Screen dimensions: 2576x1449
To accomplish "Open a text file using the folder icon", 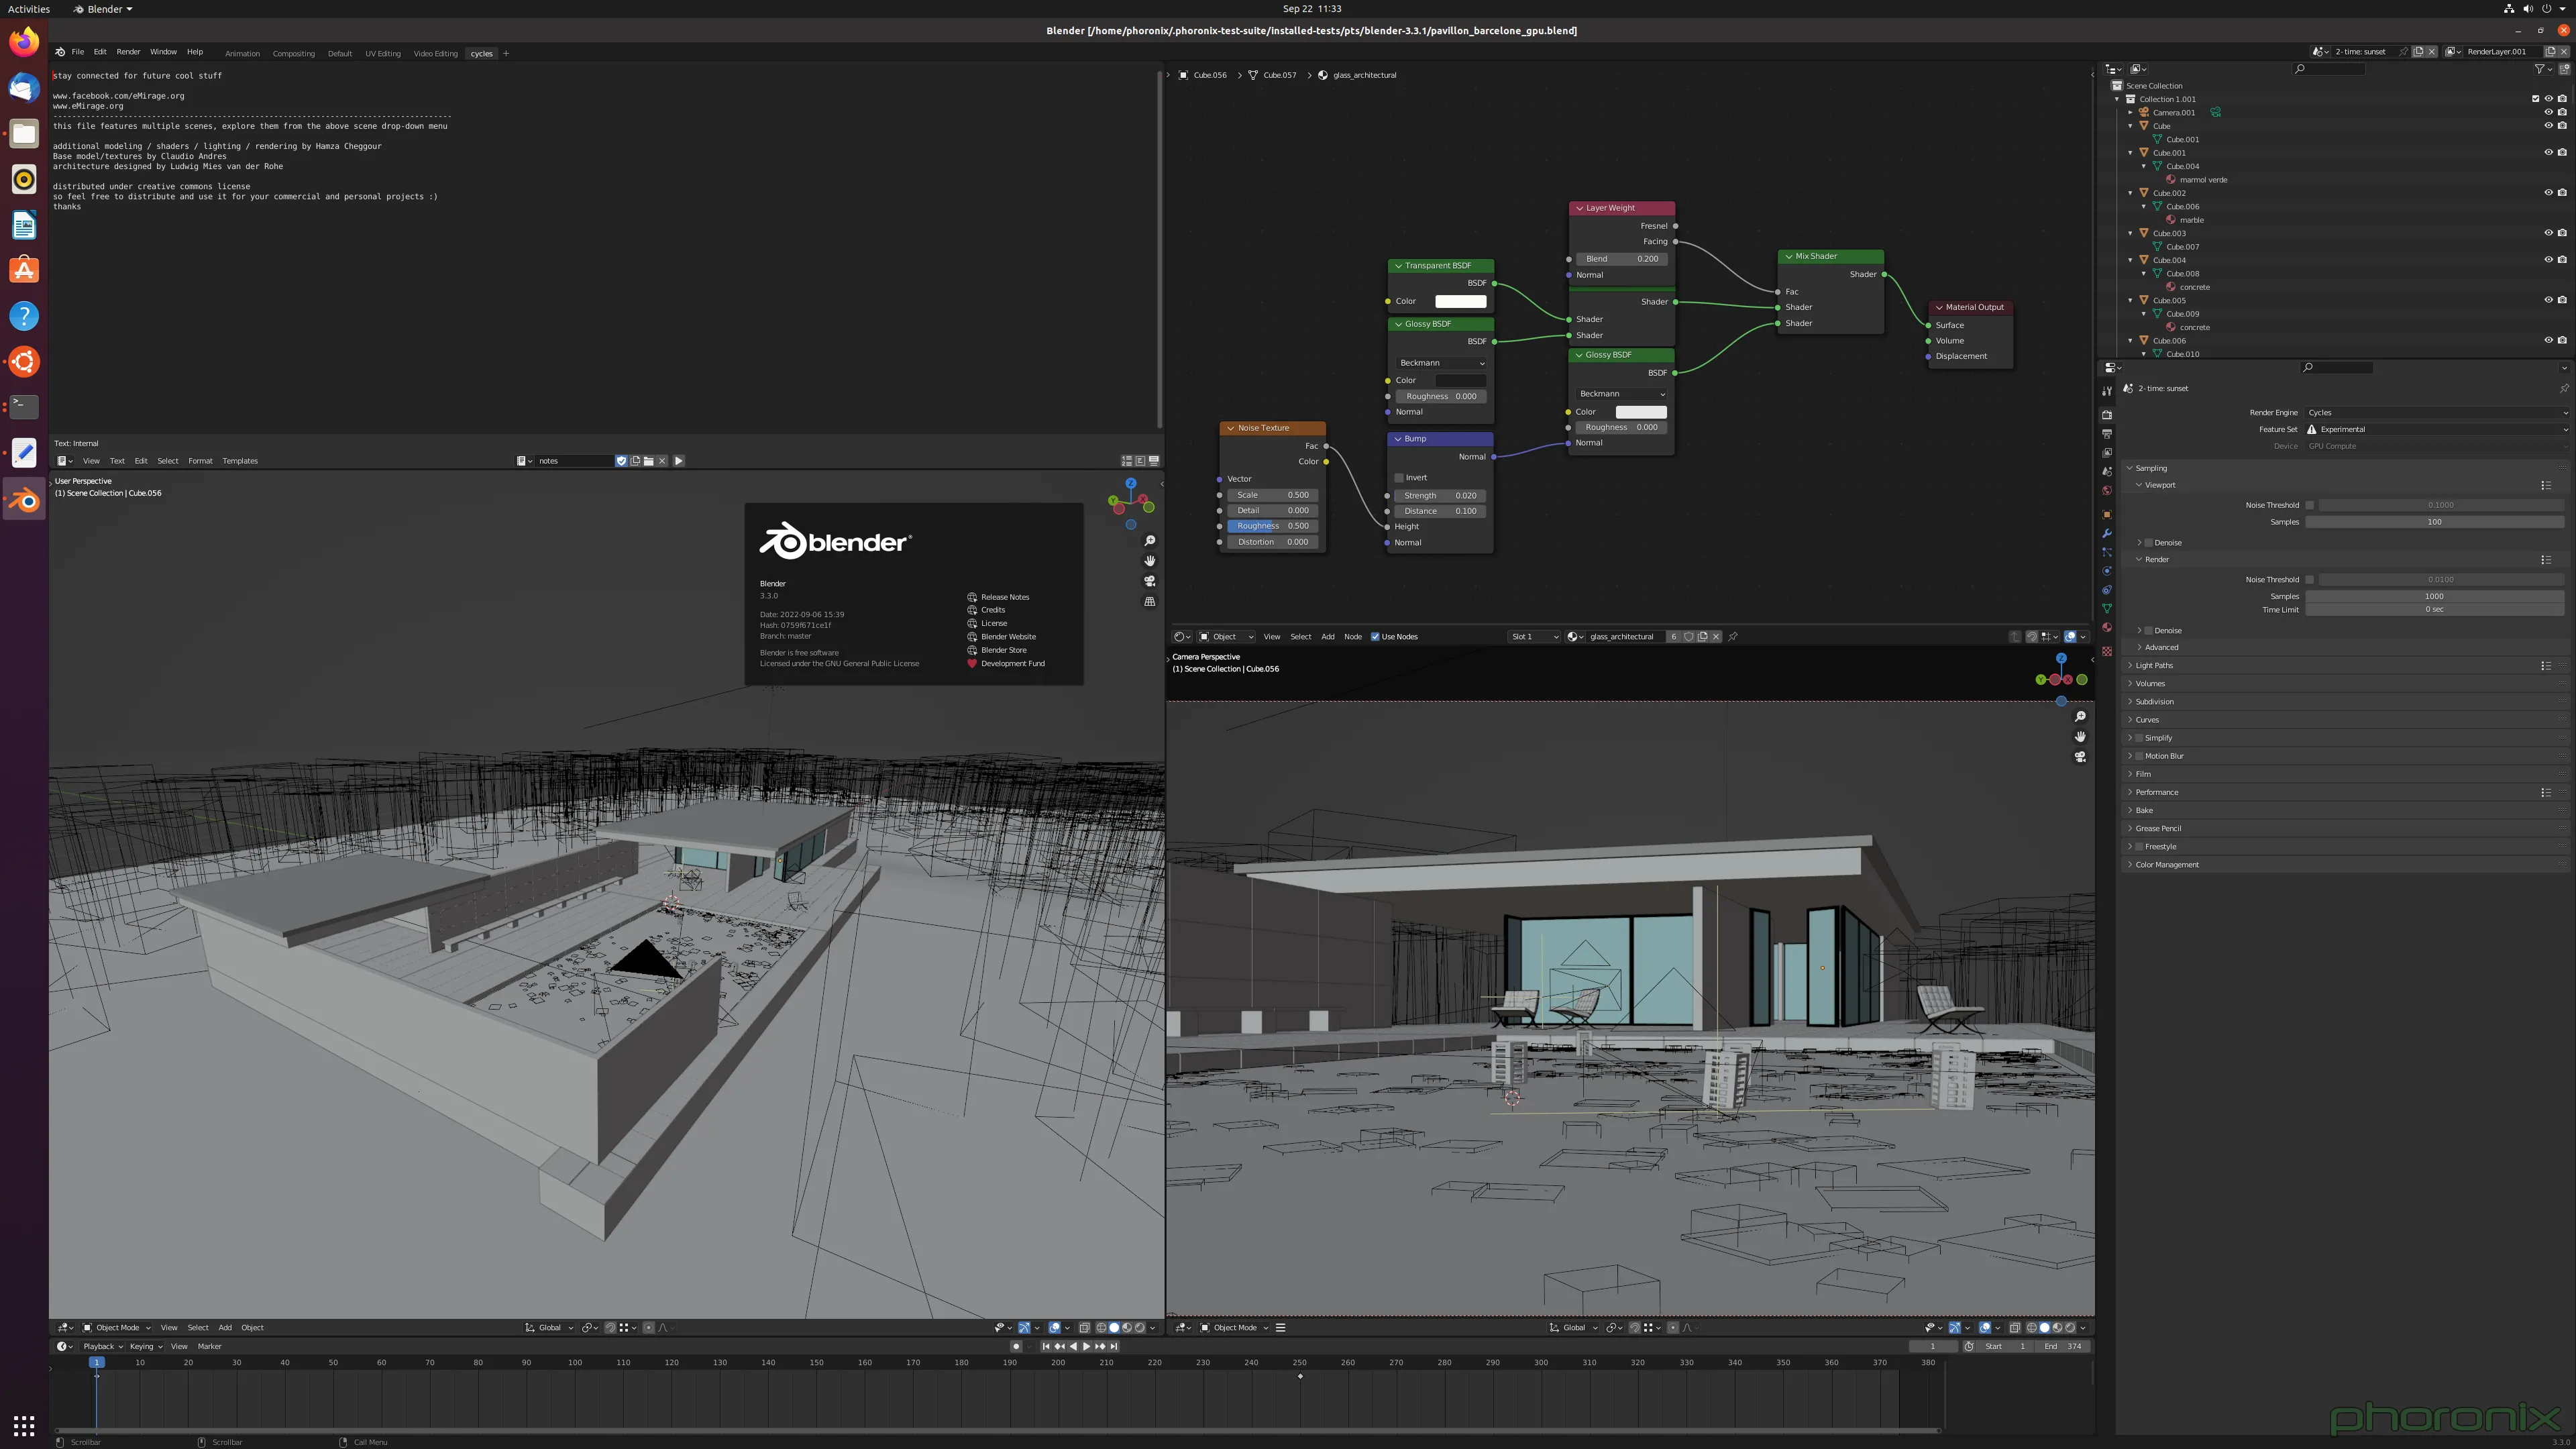I will 648,461.
